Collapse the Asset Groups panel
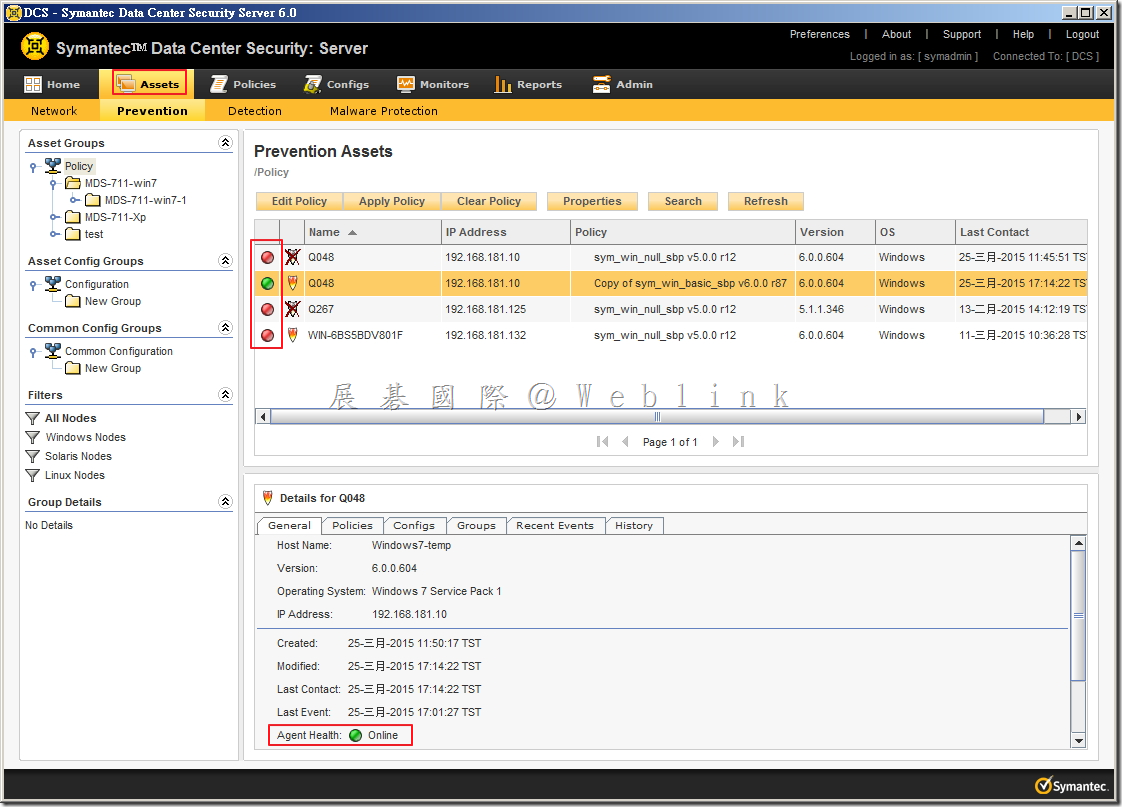 tap(225, 143)
